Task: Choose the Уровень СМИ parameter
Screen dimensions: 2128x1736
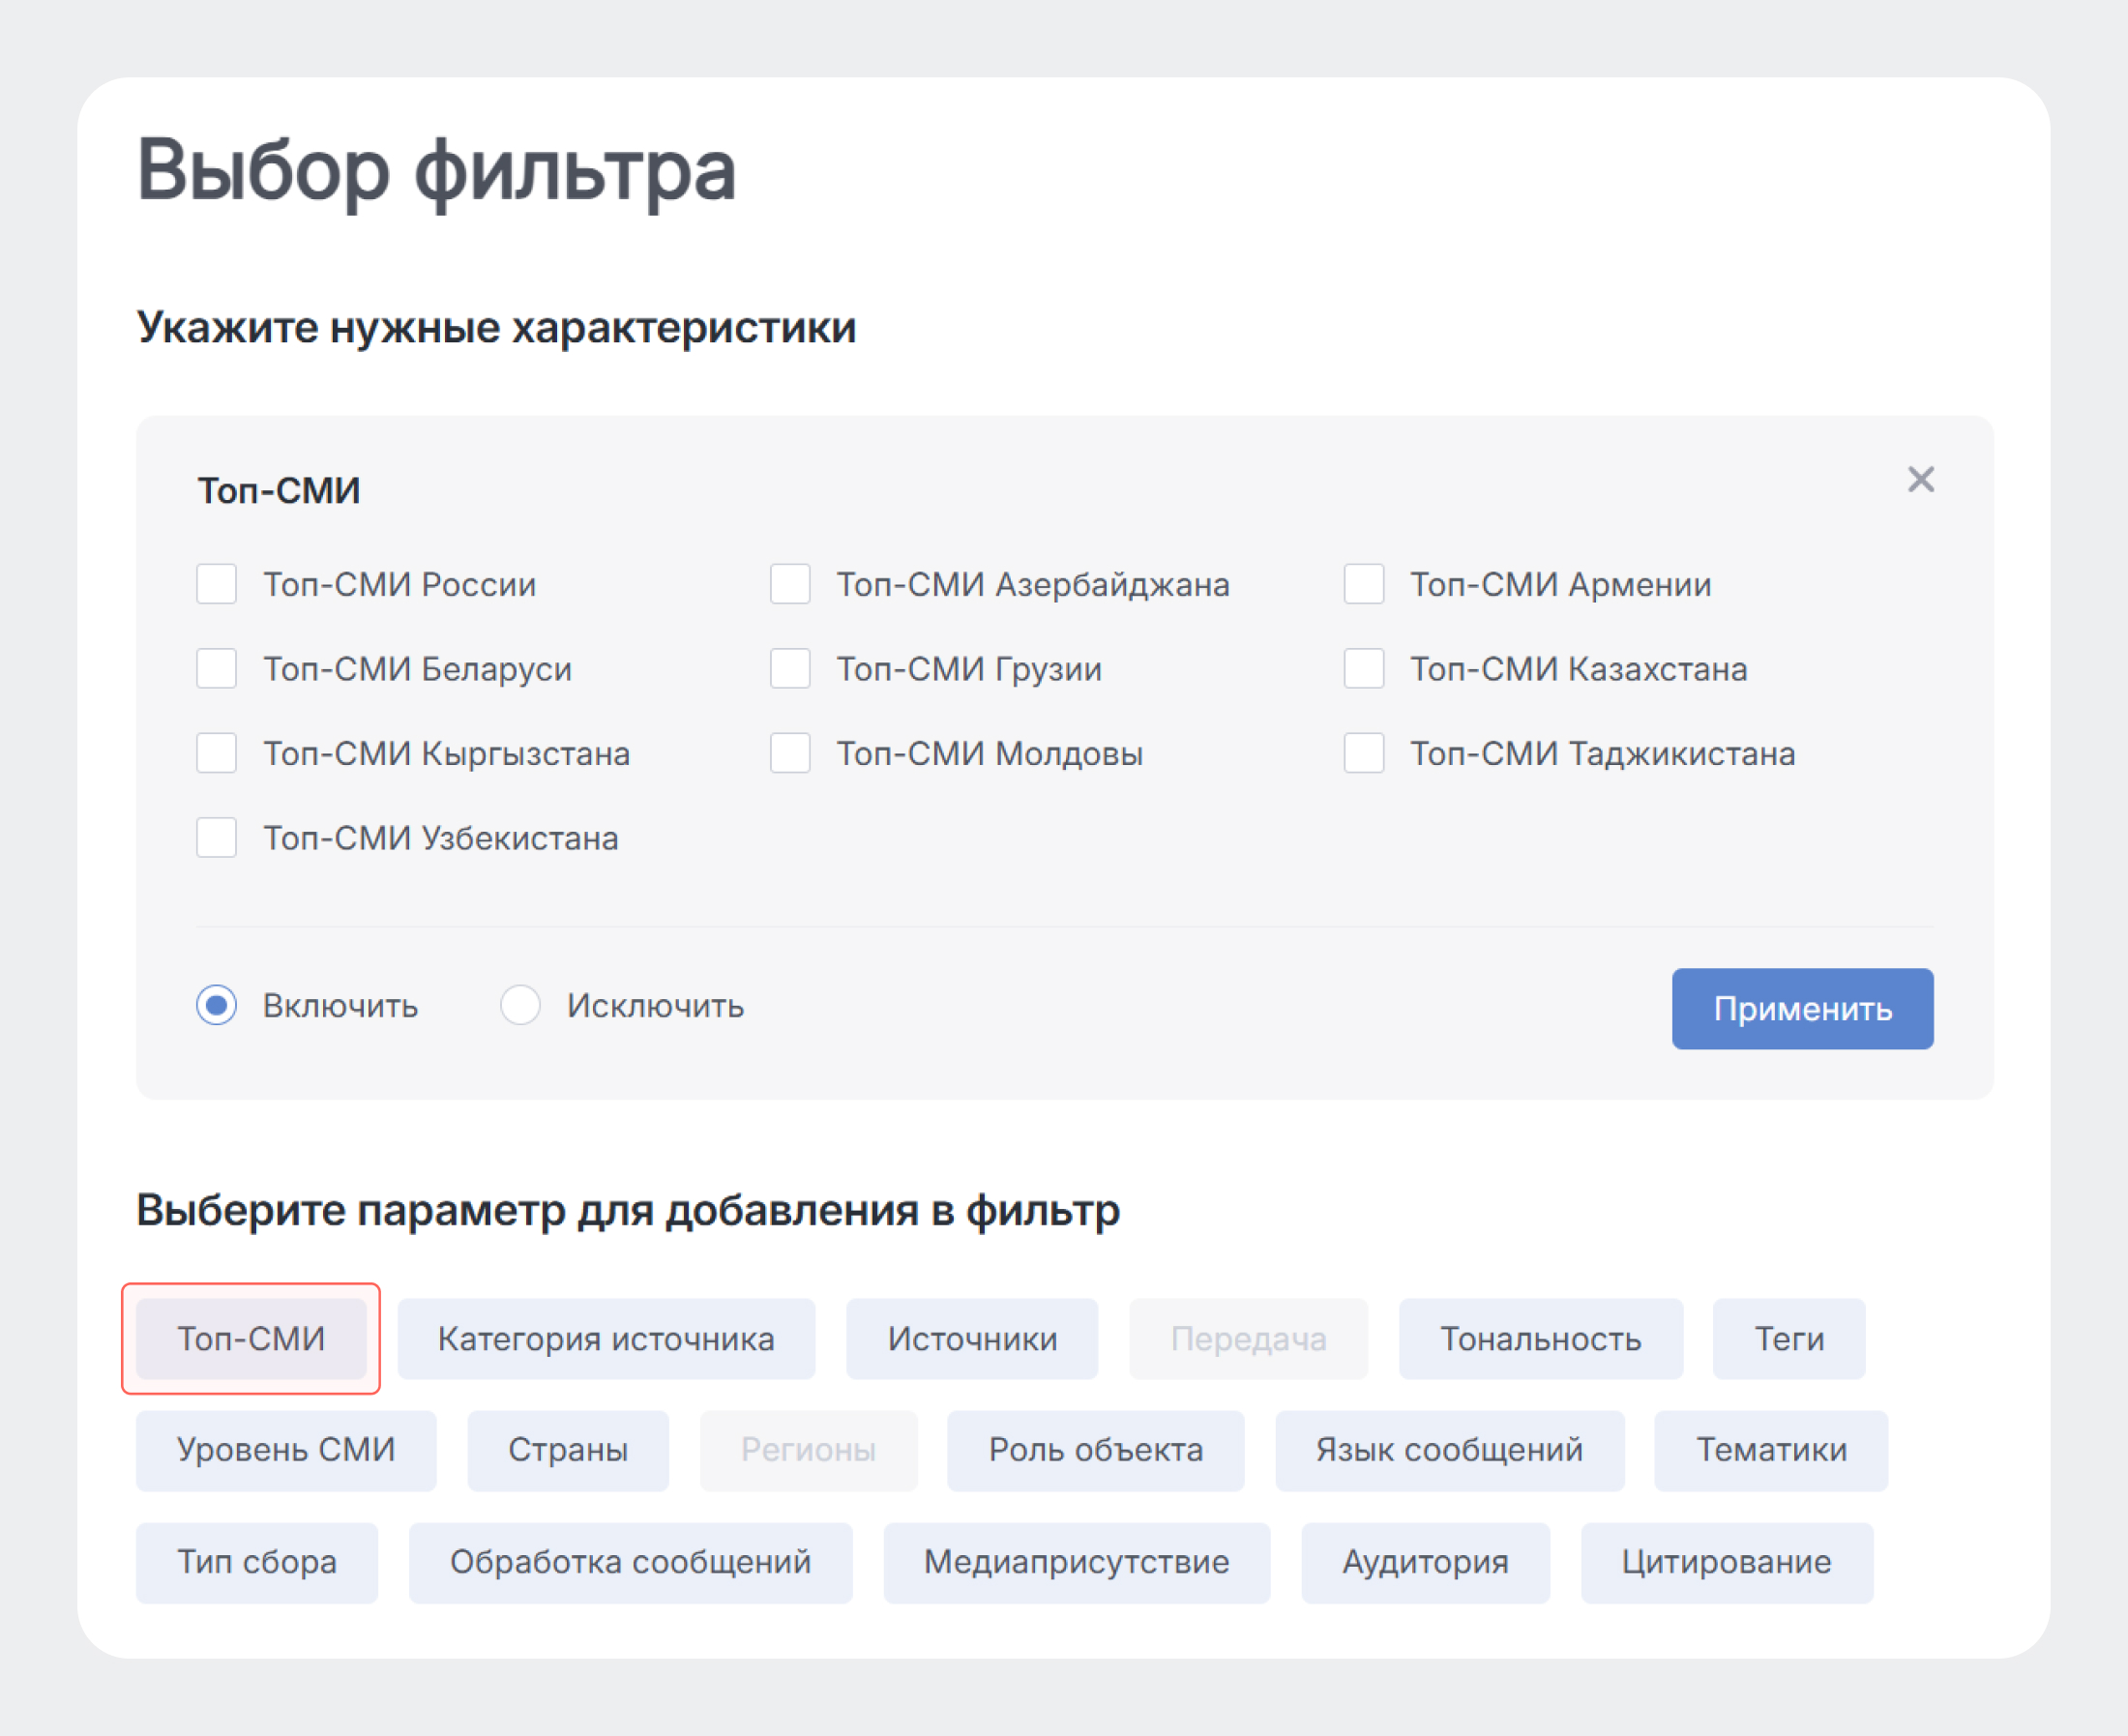Action: tap(286, 1450)
